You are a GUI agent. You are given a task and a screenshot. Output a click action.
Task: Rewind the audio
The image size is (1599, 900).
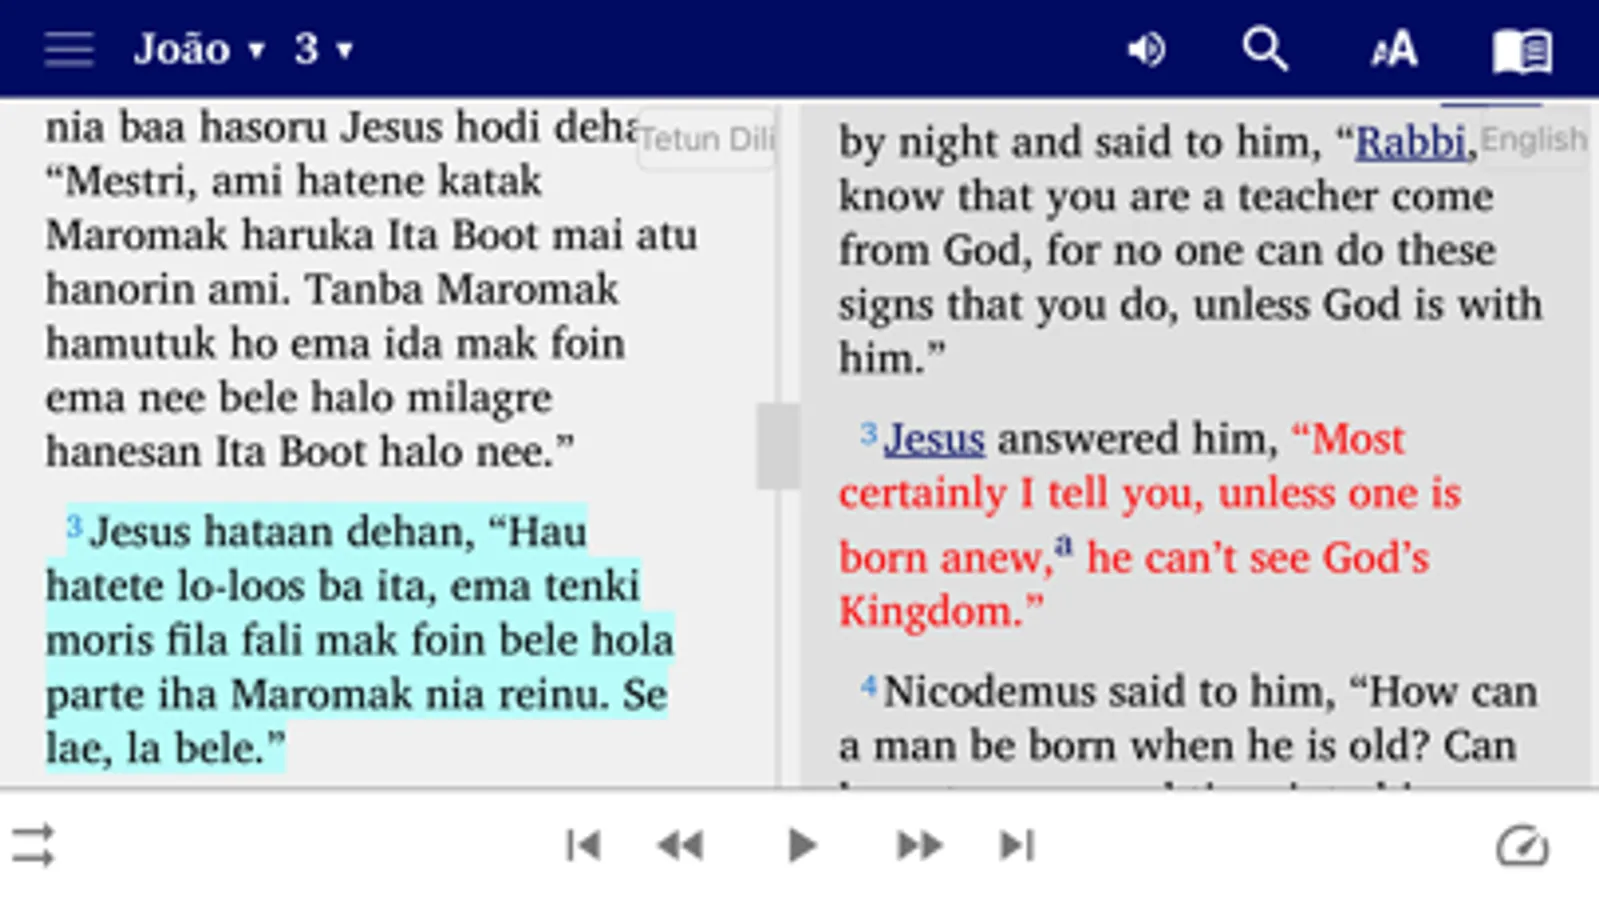point(681,846)
